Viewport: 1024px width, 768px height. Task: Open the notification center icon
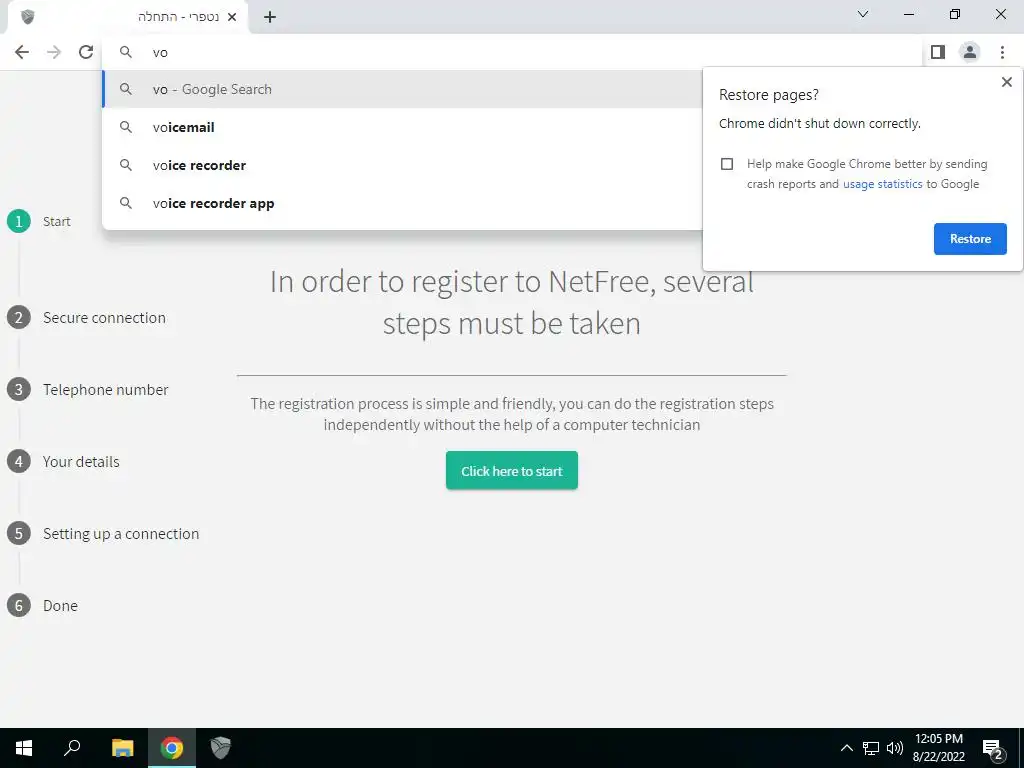[x=993, y=748]
